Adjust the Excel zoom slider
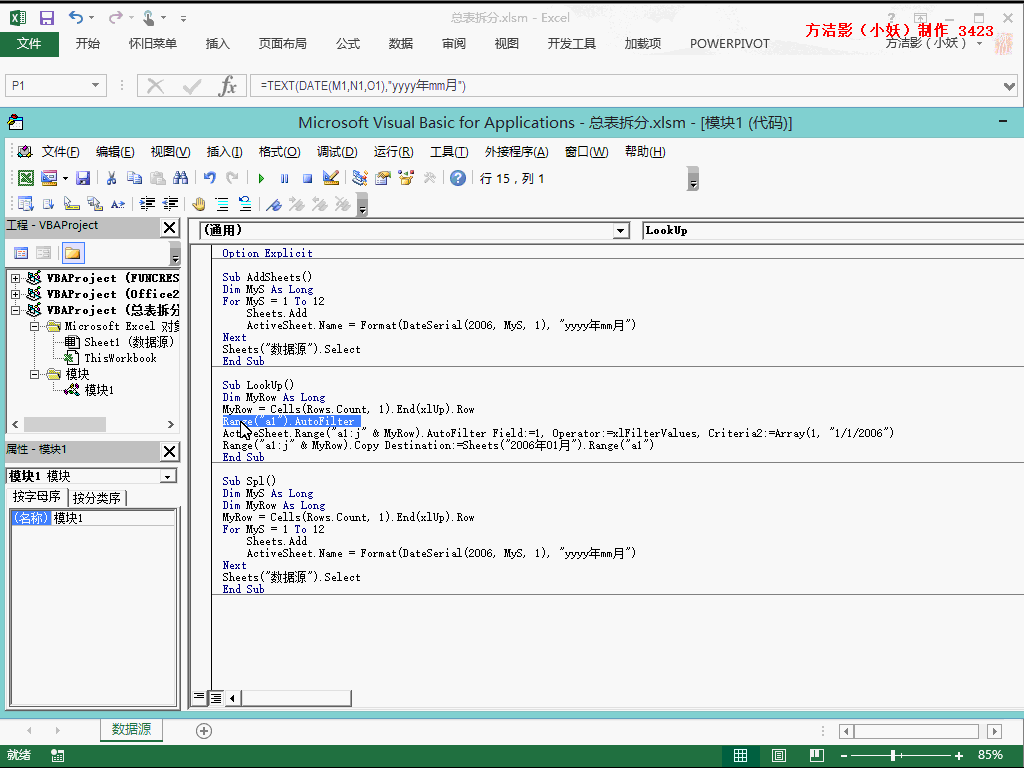 coord(893,756)
